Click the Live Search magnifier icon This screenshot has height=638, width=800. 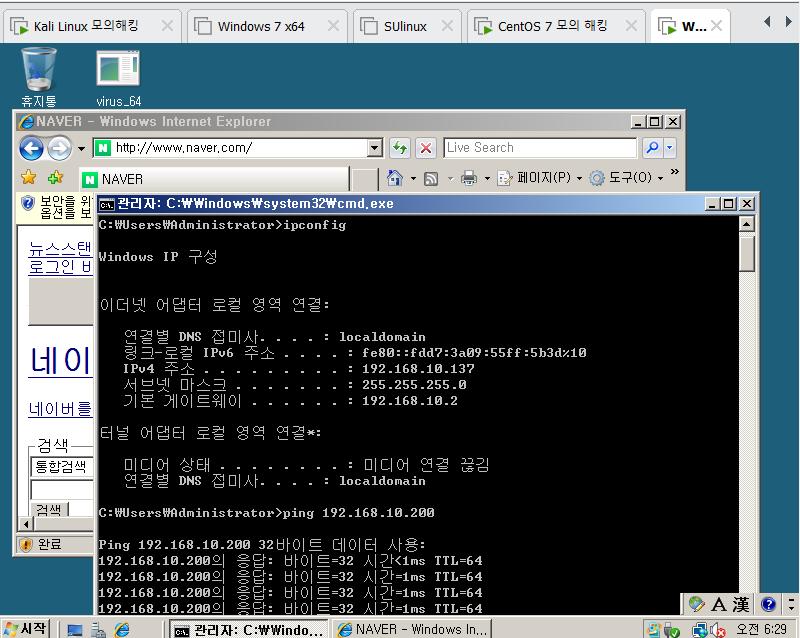click(x=652, y=148)
